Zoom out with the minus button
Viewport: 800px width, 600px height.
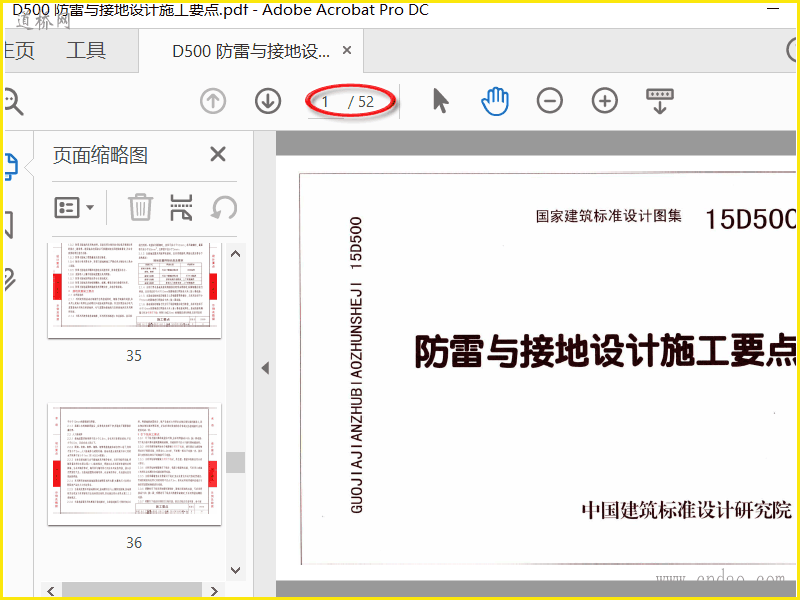pos(549,101)
